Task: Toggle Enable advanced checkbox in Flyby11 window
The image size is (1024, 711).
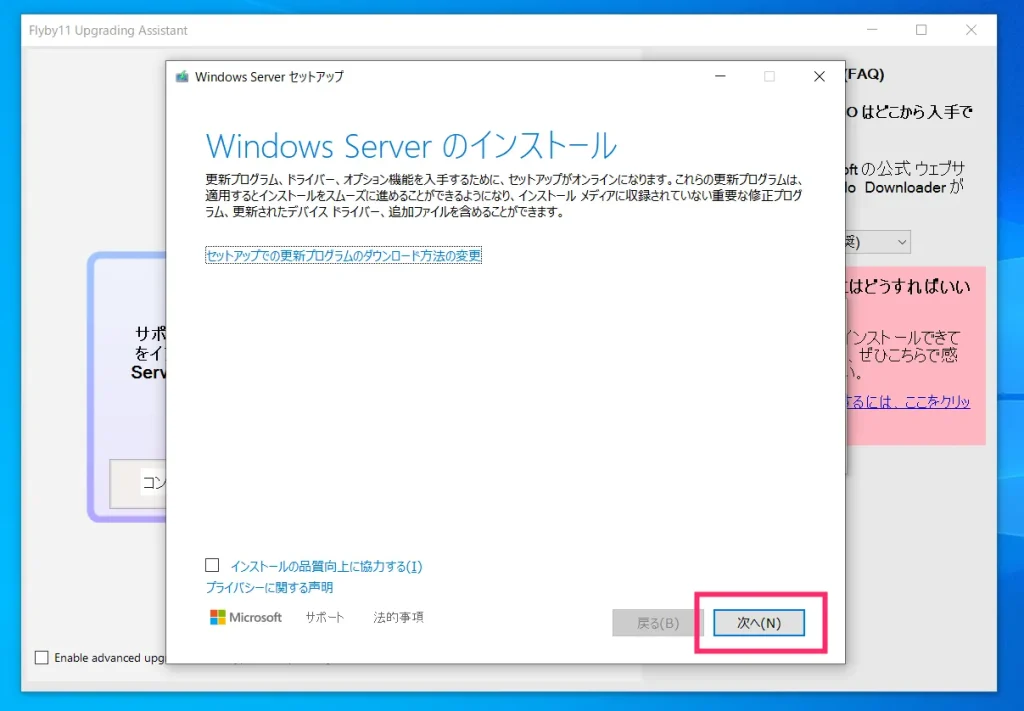Action: [x=42, y=657]
